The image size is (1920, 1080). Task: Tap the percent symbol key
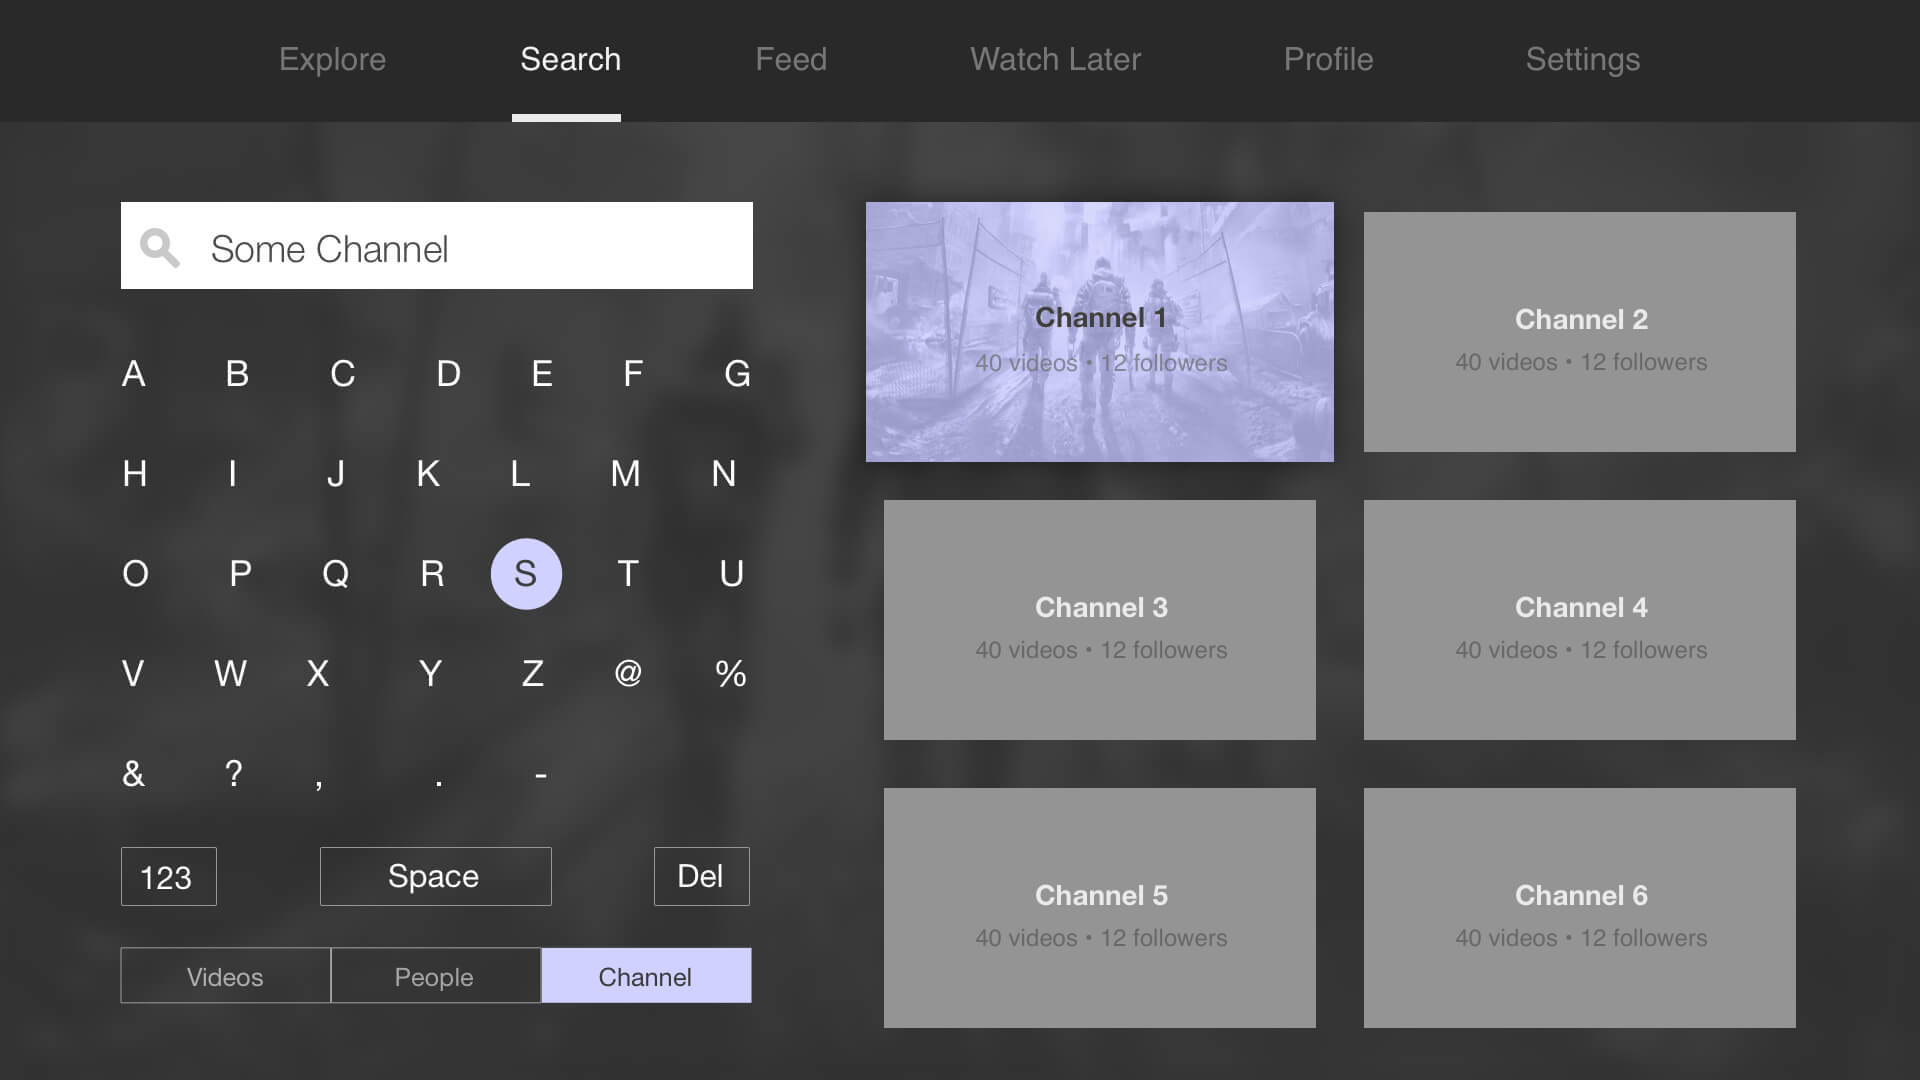pos(731,674)
